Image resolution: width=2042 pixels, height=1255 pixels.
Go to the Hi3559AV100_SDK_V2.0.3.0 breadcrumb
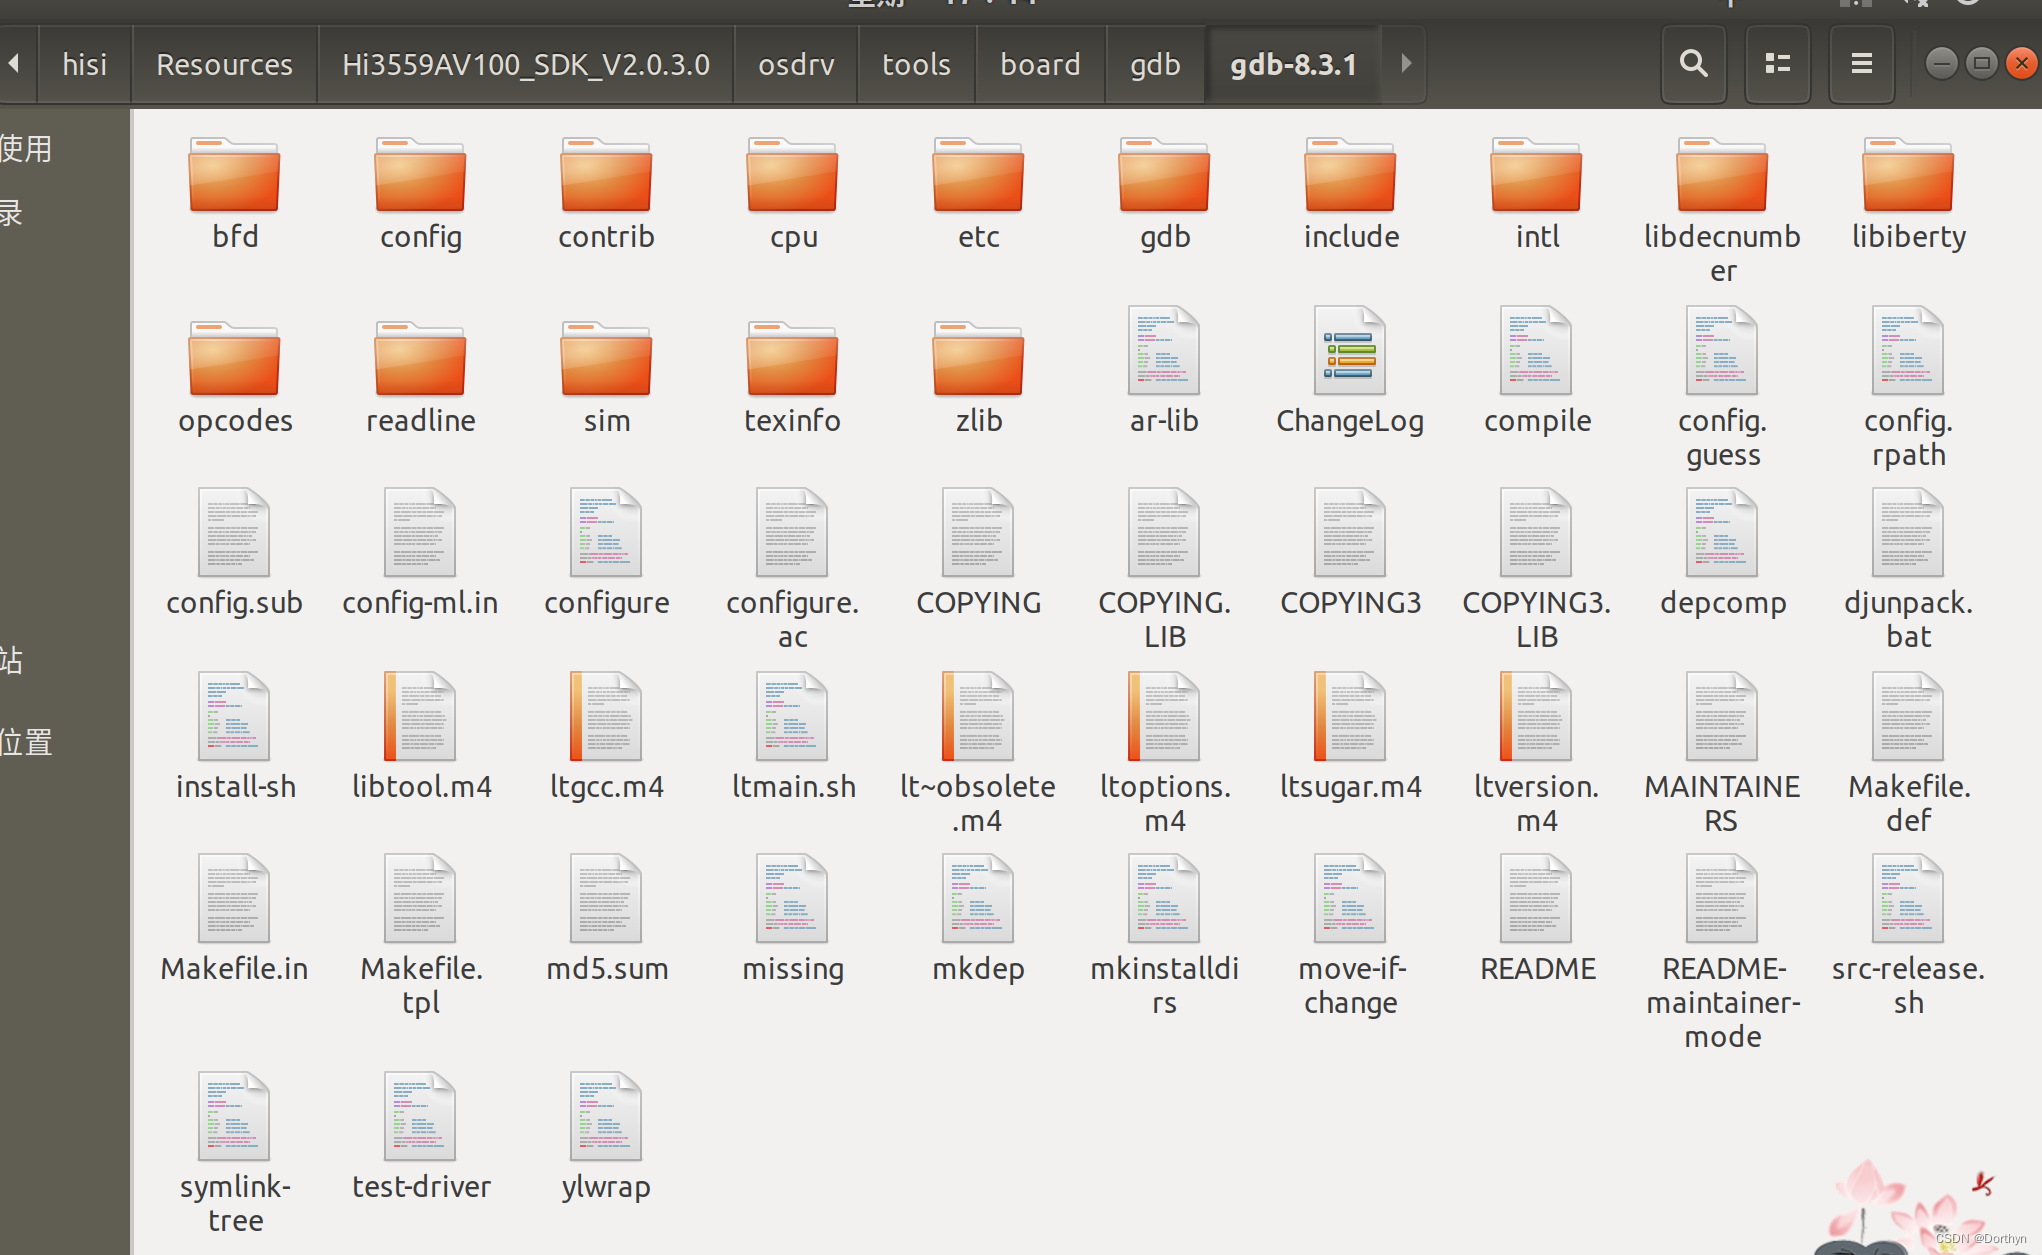525,64
